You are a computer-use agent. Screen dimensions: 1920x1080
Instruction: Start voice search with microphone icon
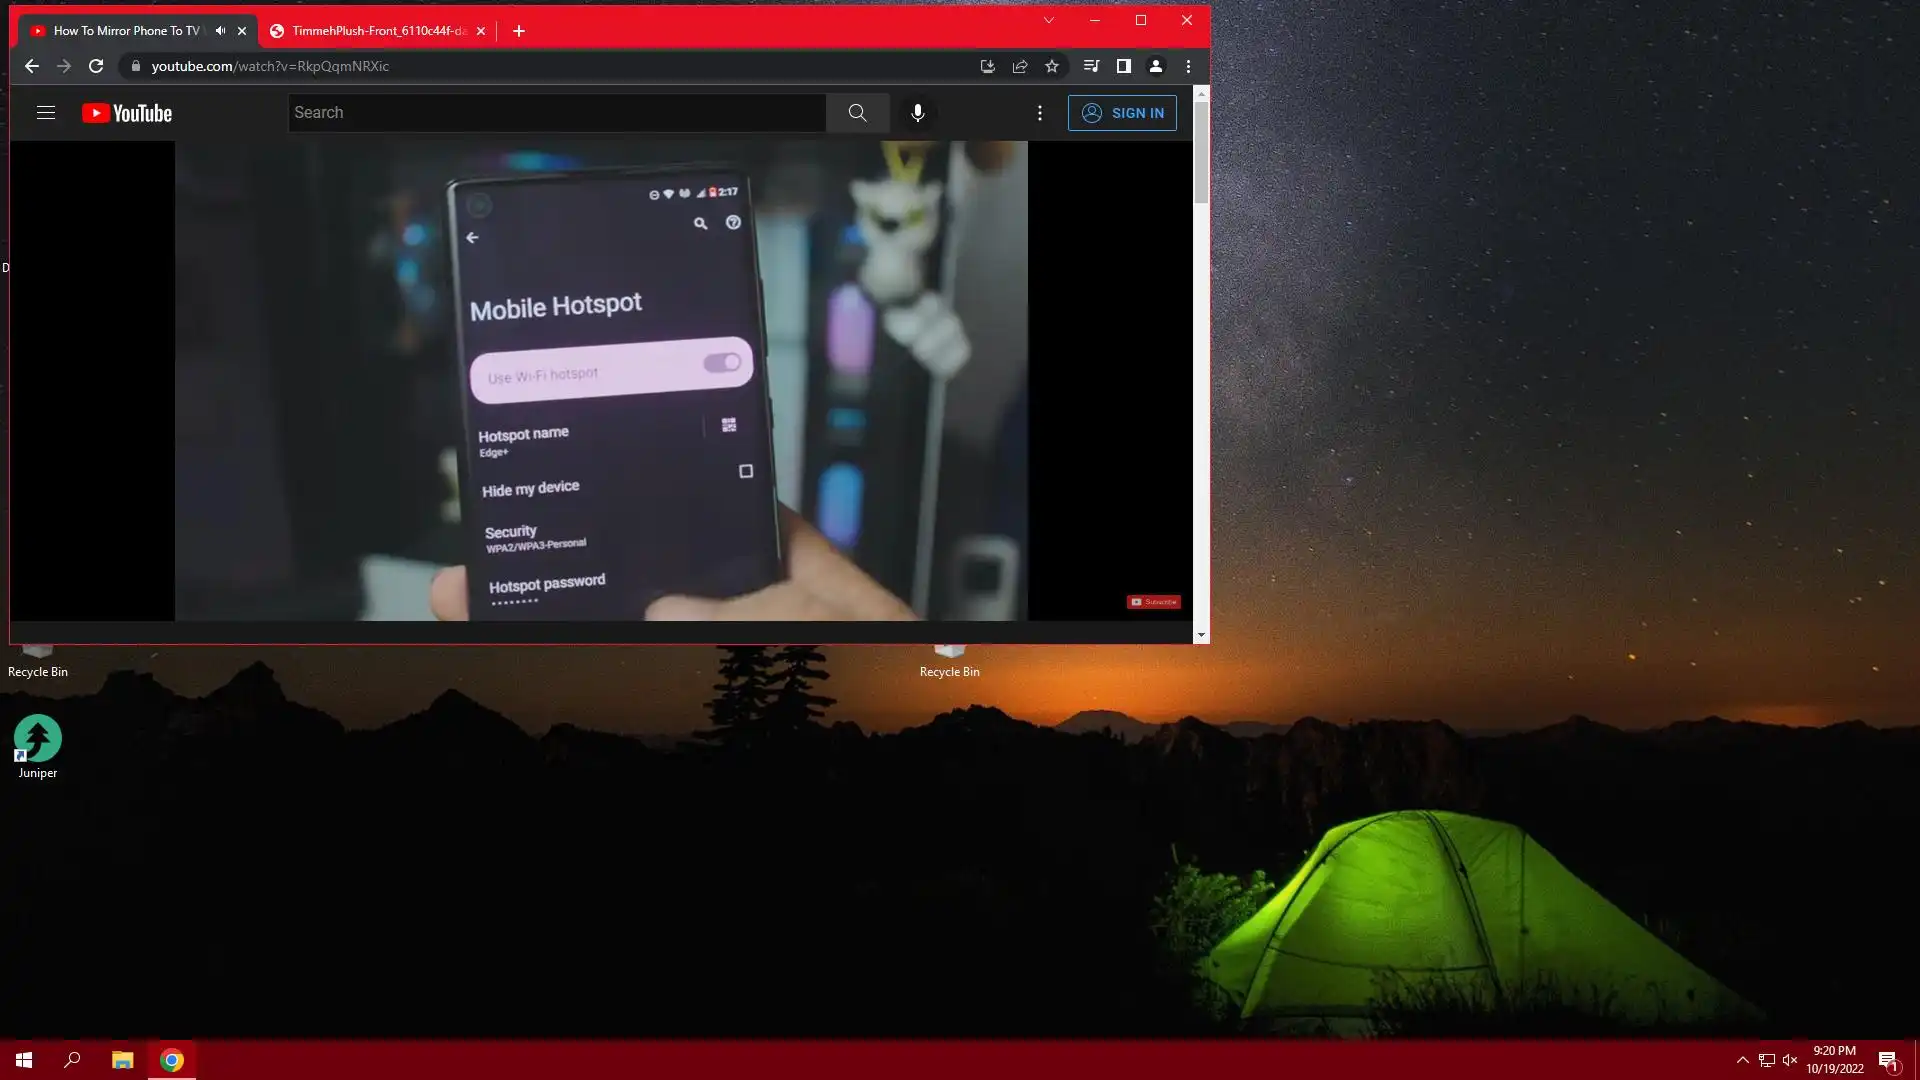pos(917,113)
